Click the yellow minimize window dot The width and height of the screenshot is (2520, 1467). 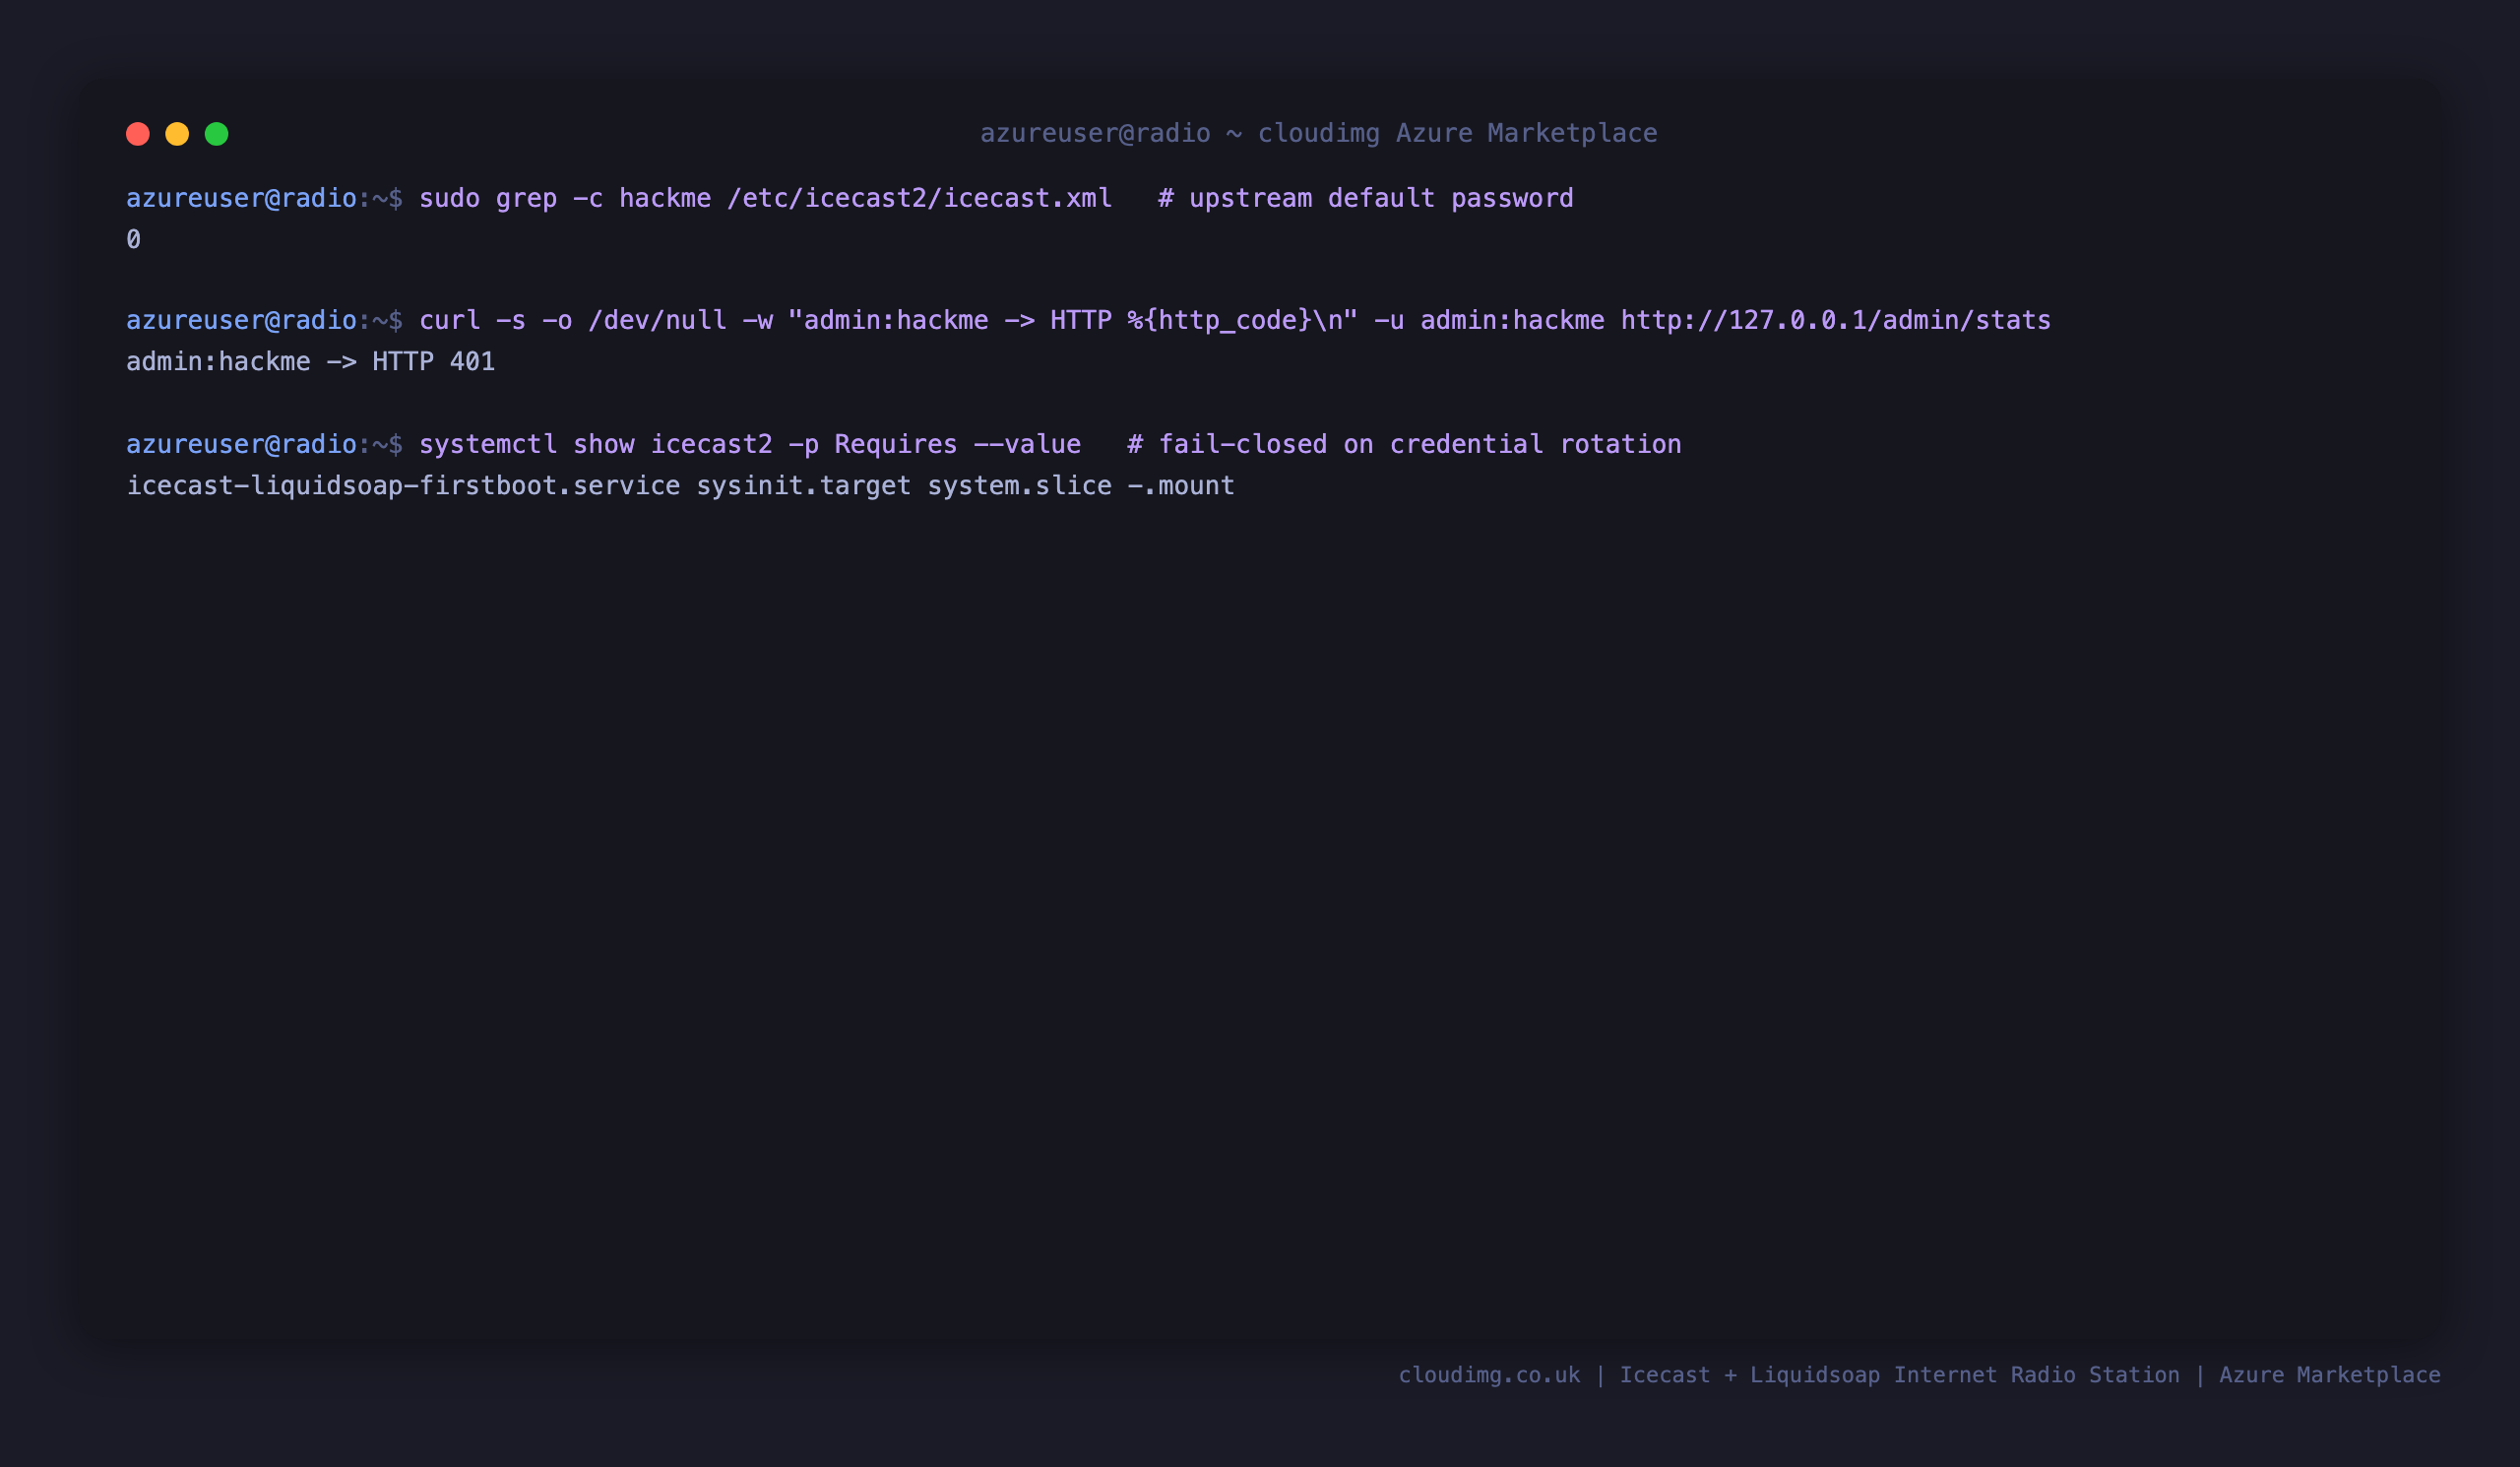click(x=177, y=134)
